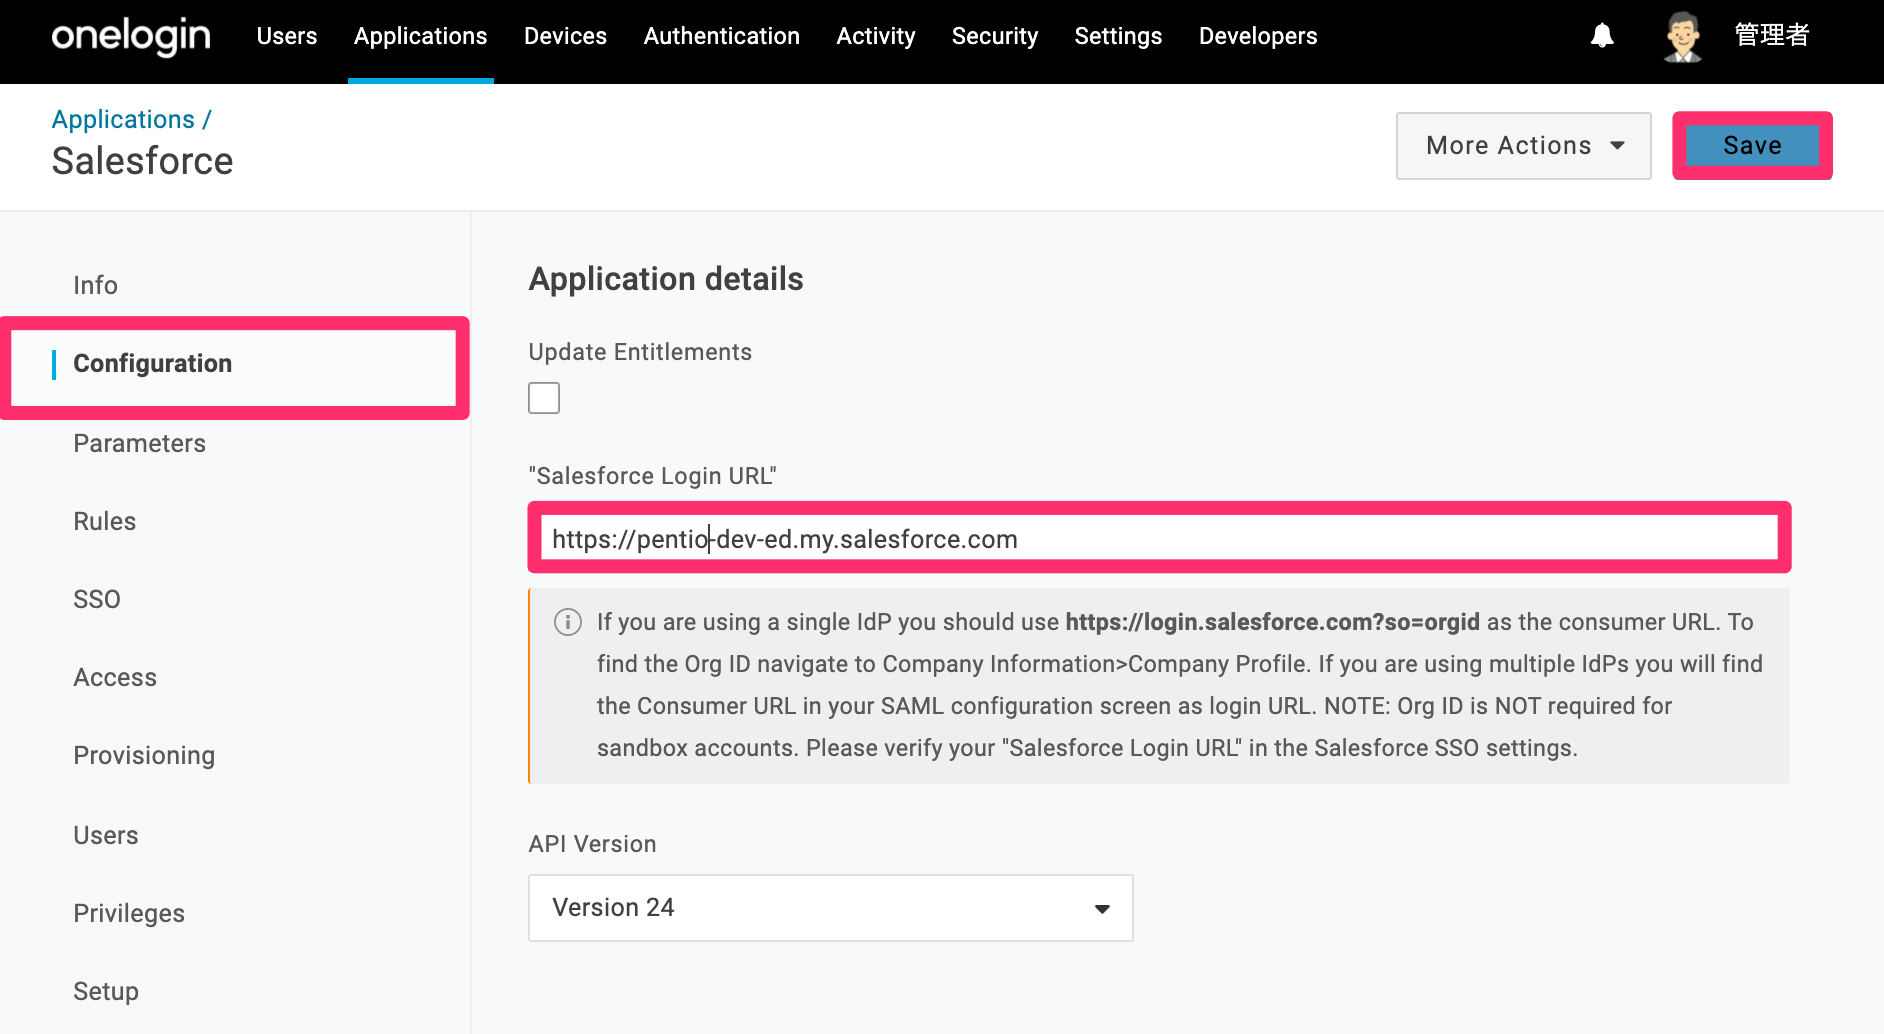Enable the Update Entitlements checkbox

(x=544, y=398)
